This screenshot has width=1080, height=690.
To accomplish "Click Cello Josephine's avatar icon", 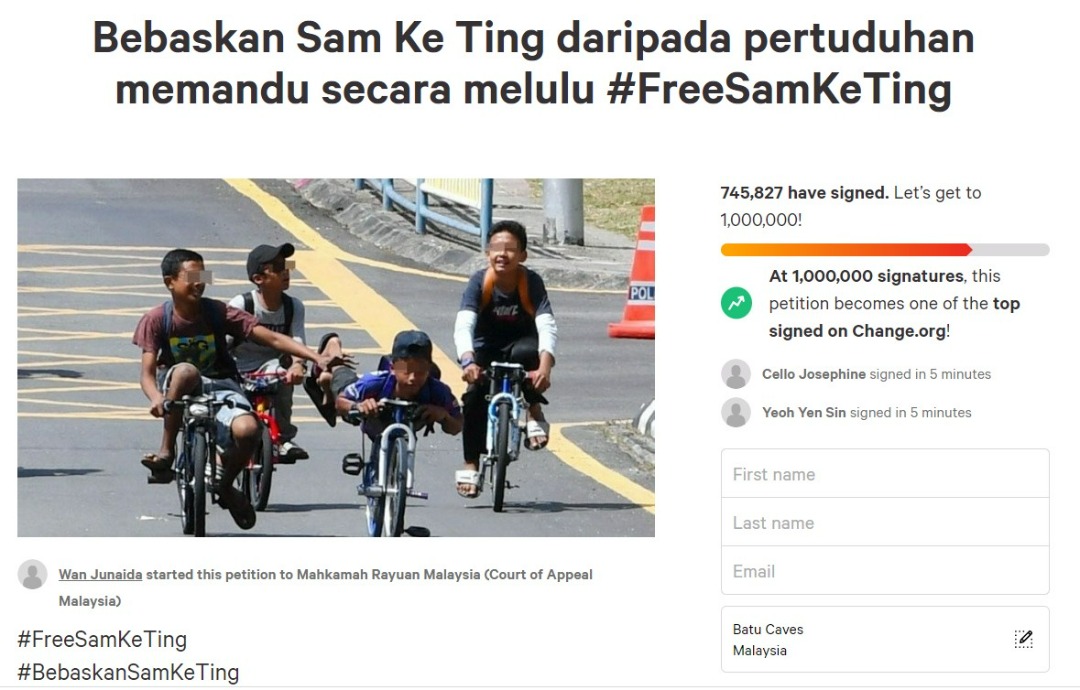I will [x=736, y=374].
